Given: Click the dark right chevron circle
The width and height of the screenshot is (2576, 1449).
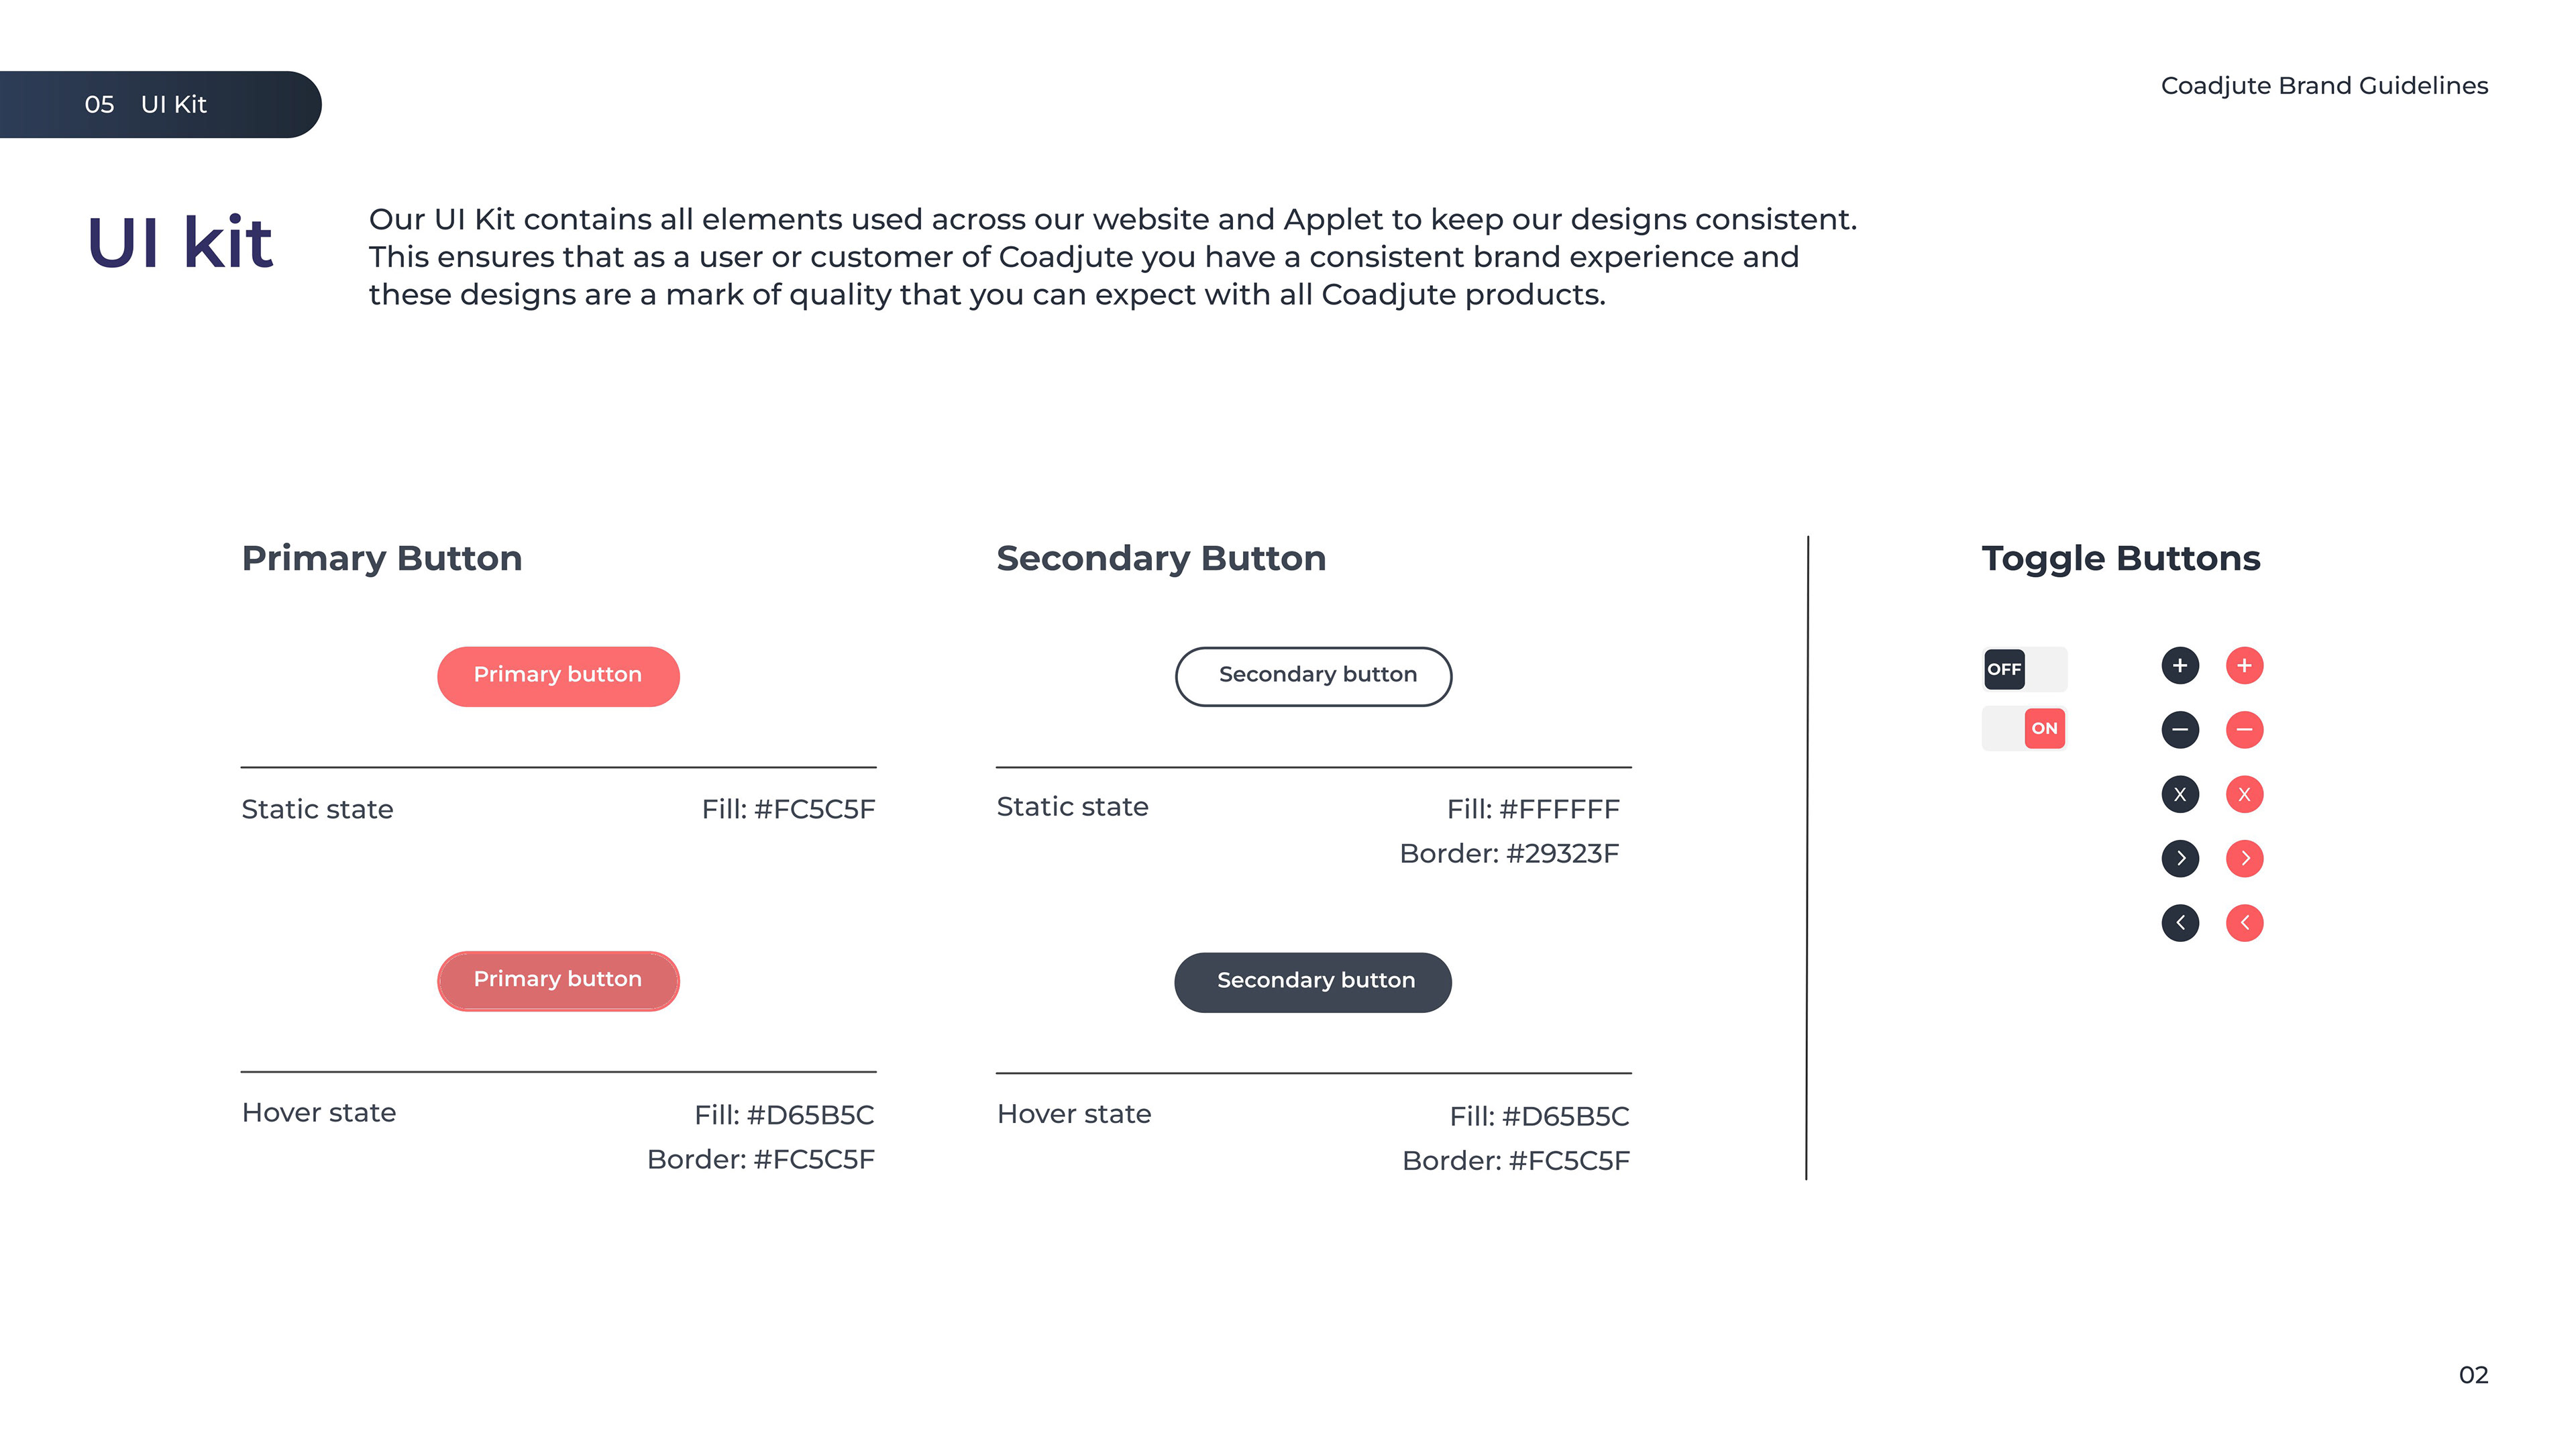Looking at the screenshot, I should point(2180,858).
